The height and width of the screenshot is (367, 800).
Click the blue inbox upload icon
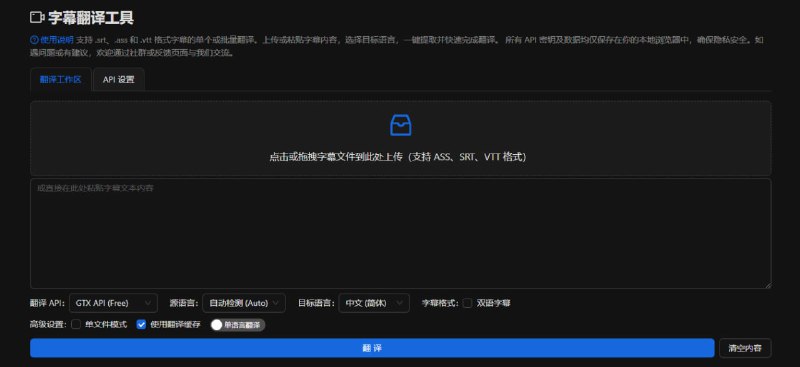(x=401, y=125)
